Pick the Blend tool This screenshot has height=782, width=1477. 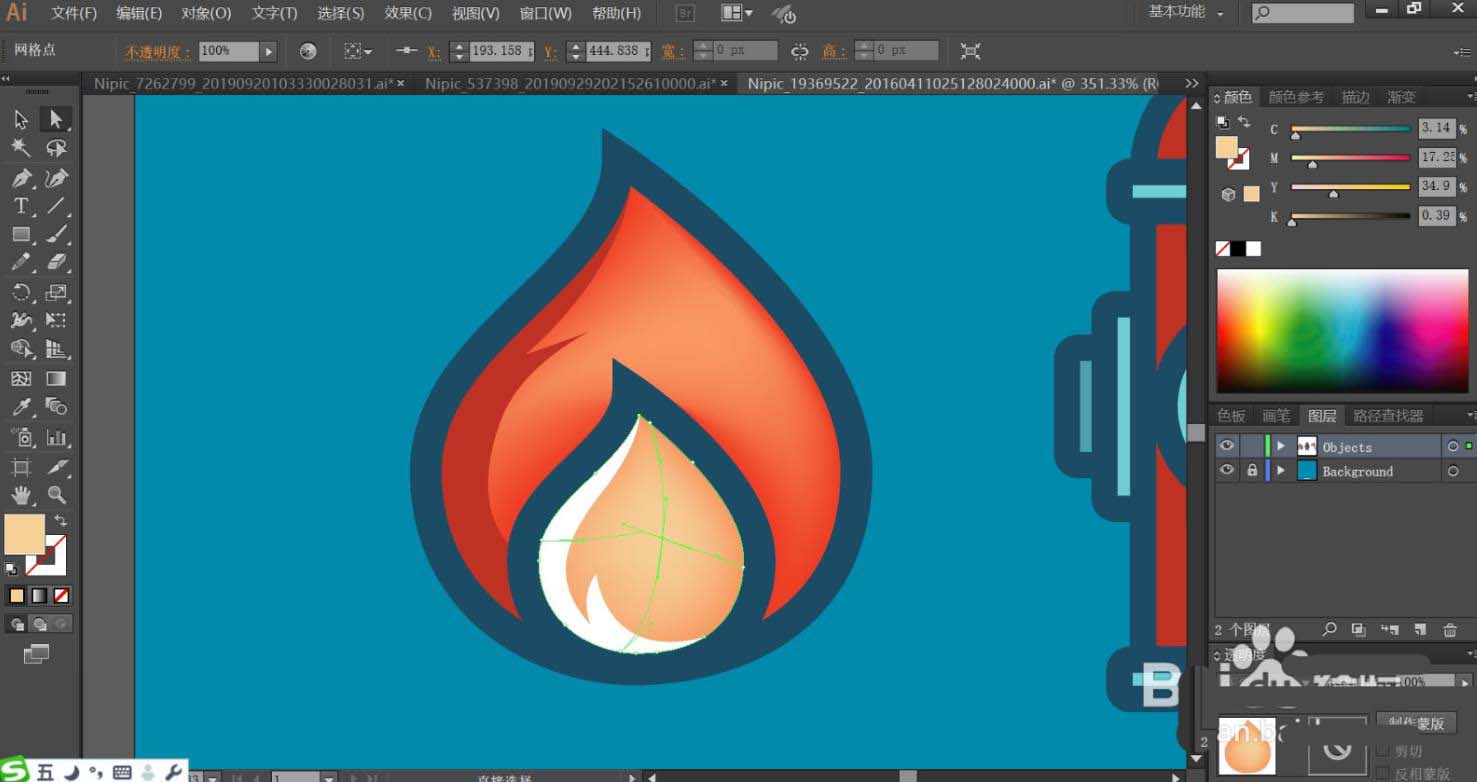click(56, 407)
